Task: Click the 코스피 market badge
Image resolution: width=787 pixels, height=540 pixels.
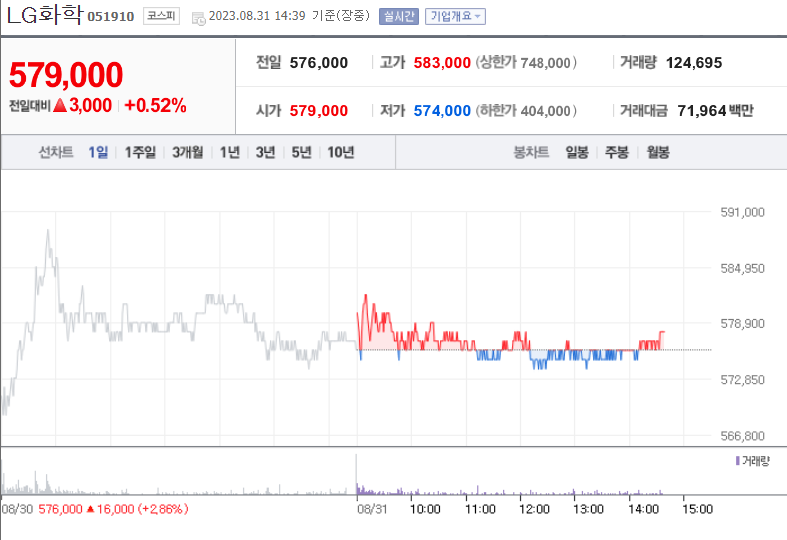Action: tap(161, 16)
